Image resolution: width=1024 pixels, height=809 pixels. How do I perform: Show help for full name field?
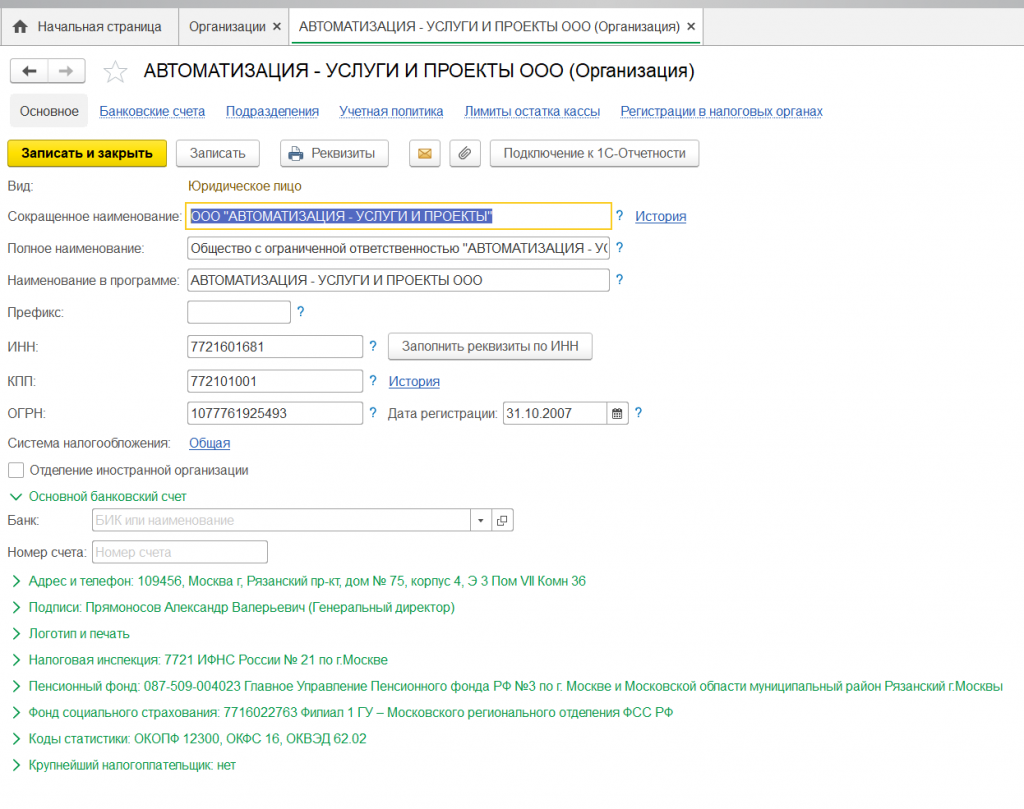[x=619, y=247]
